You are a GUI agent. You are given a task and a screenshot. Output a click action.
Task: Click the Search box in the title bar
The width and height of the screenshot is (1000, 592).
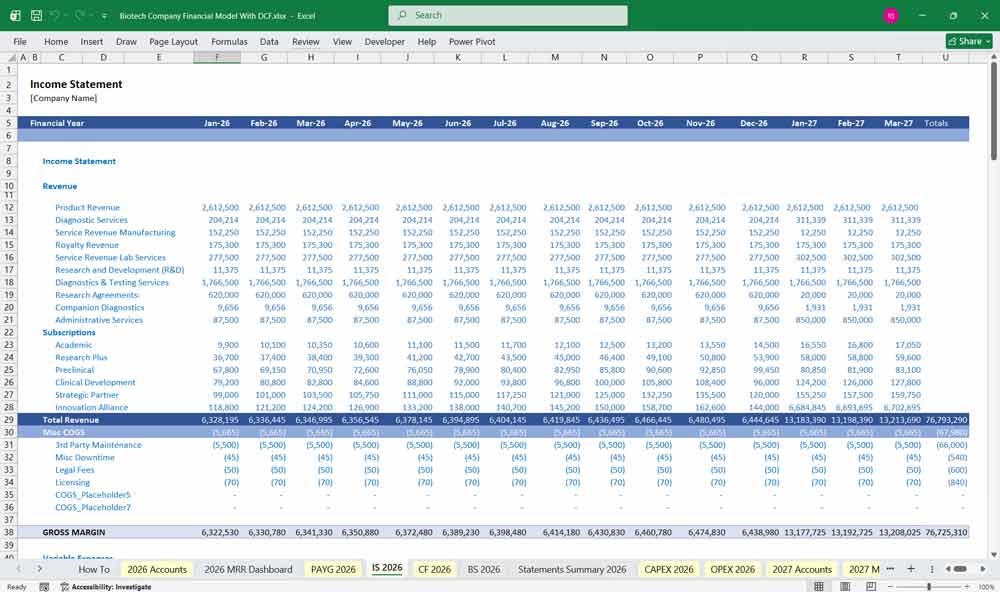pos(507,15)
